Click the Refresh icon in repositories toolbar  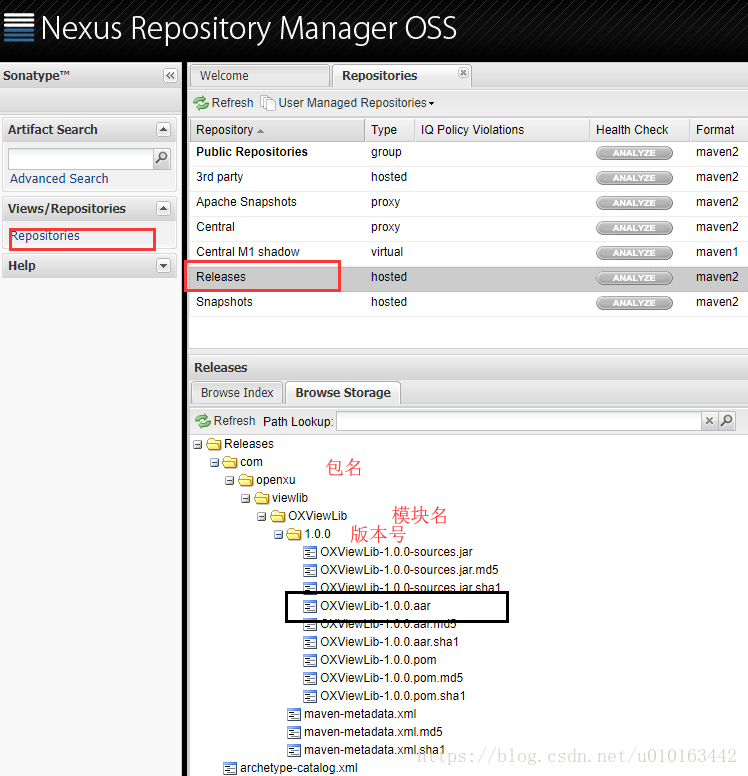point(201,103)
